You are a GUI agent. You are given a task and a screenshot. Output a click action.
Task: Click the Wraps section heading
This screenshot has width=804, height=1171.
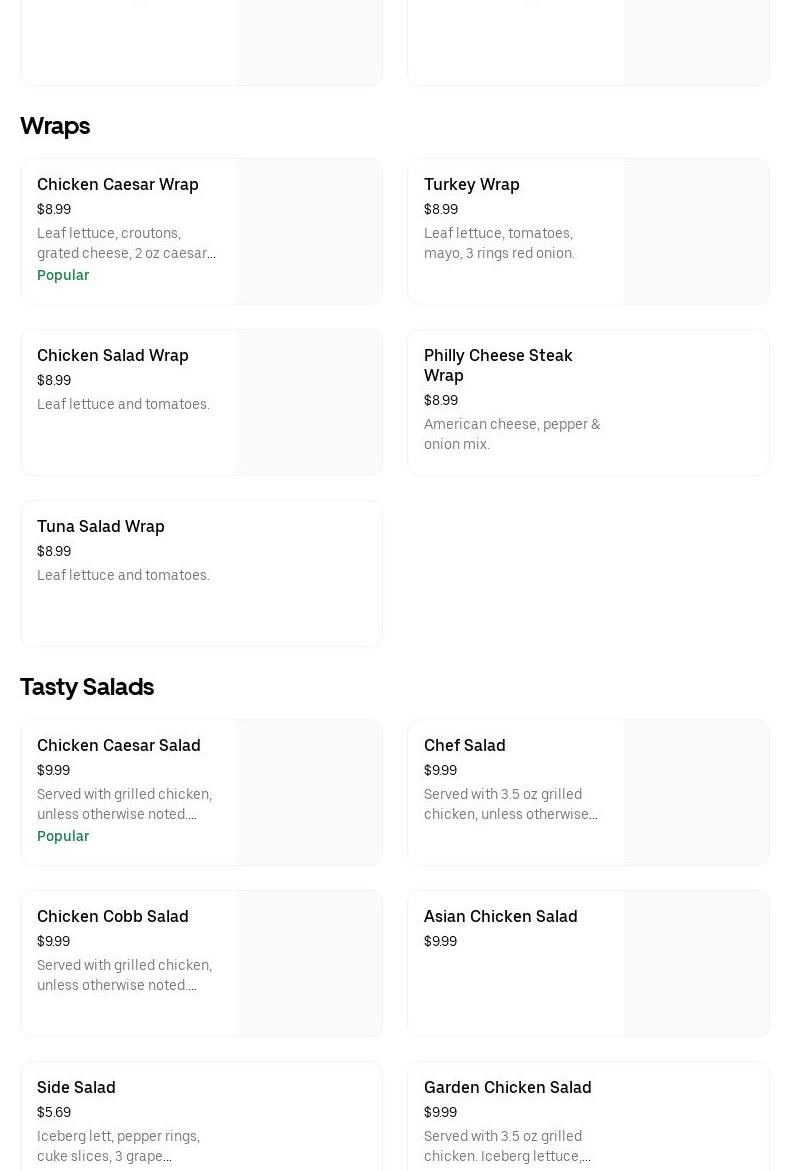pos(55,126)
